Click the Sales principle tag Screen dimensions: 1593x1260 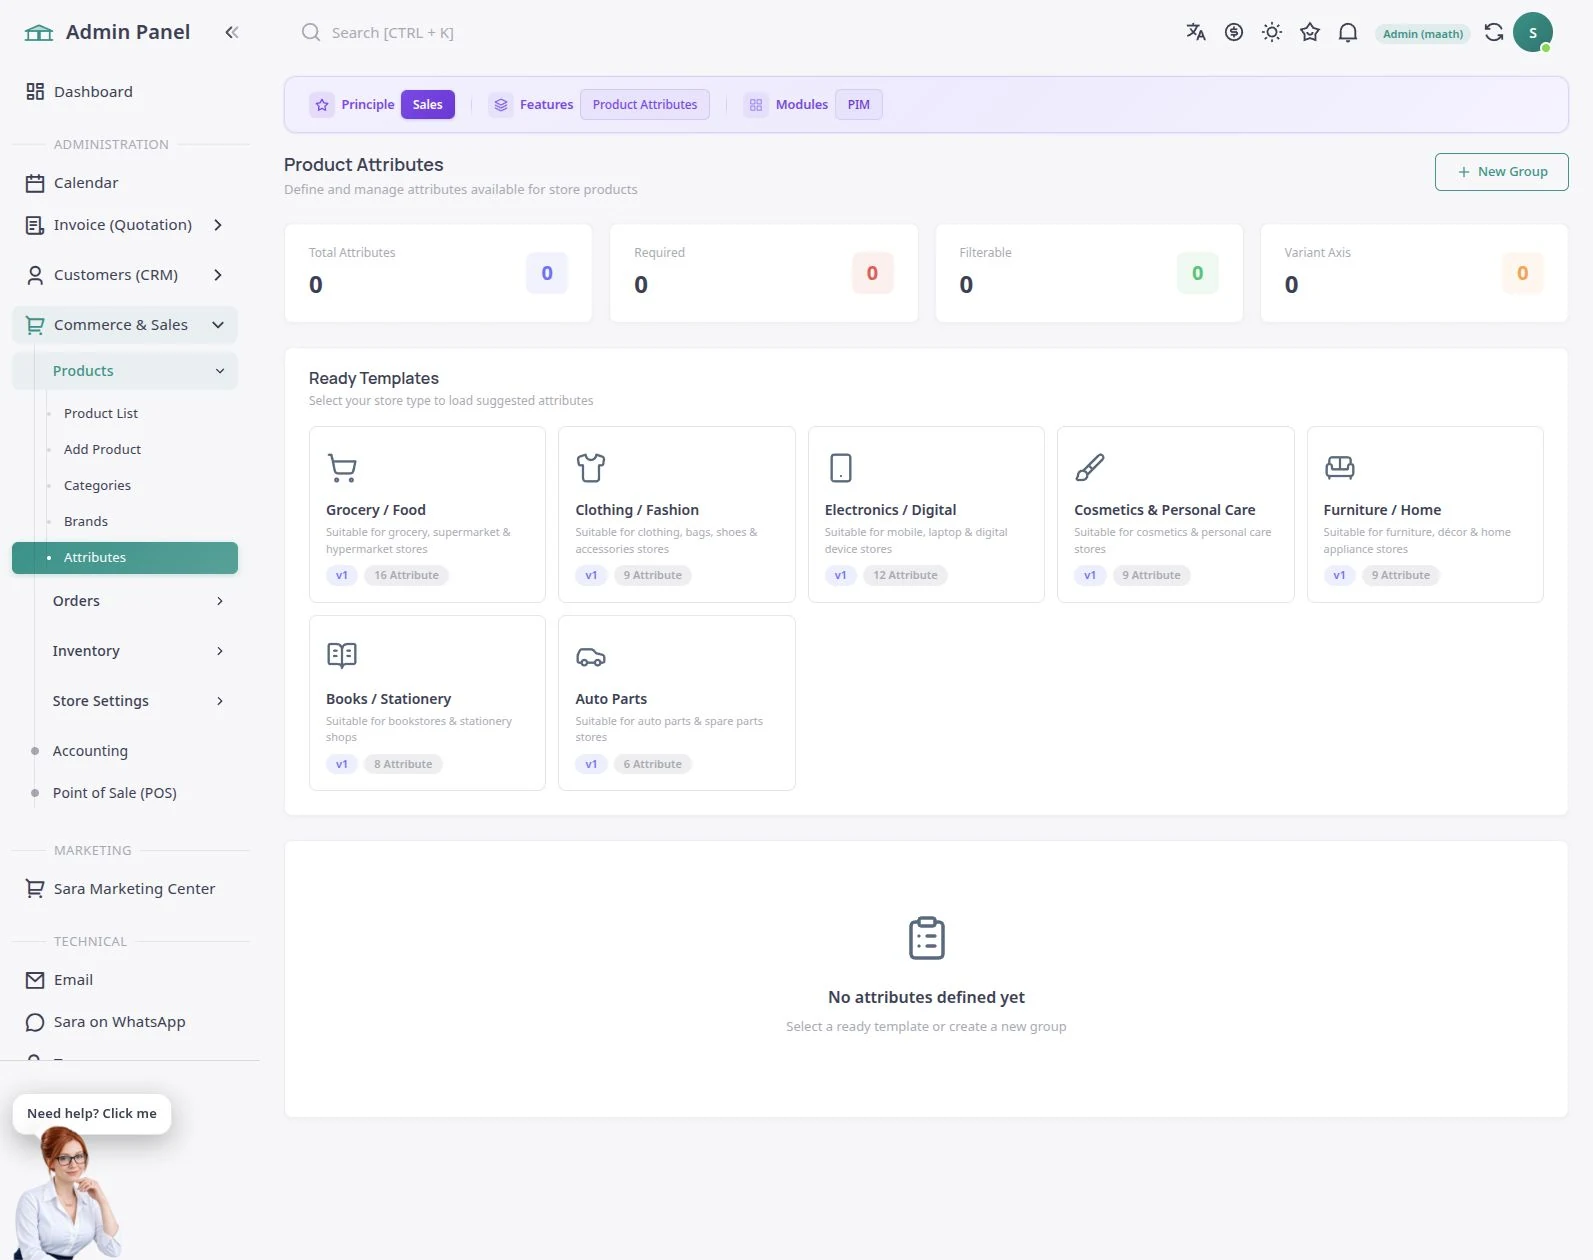428,104
